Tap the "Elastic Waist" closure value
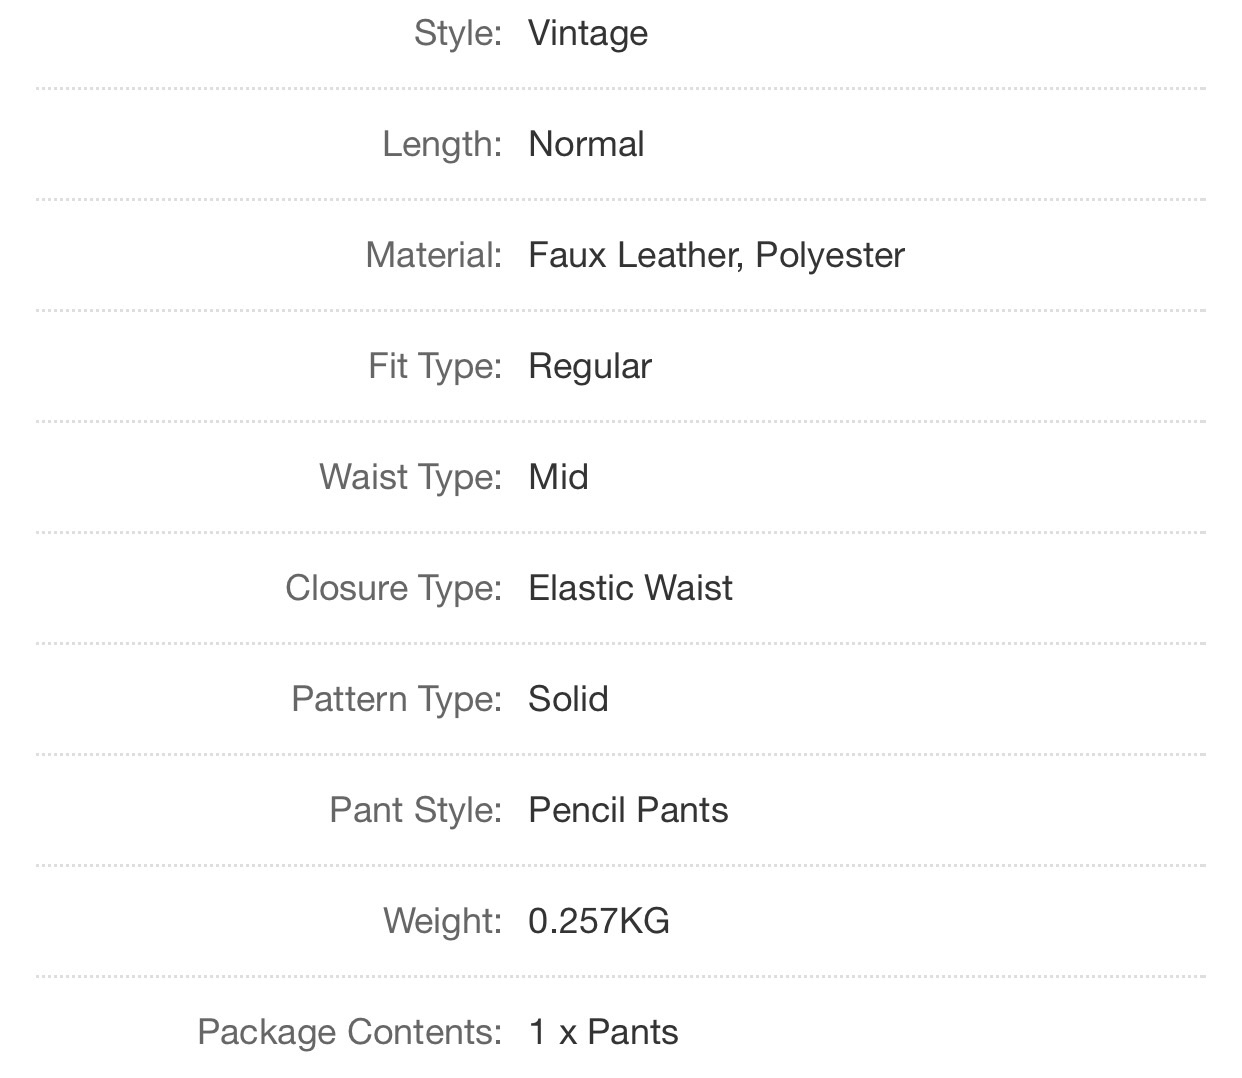Screen dimensions: 1242x1078 coord(630,588)
